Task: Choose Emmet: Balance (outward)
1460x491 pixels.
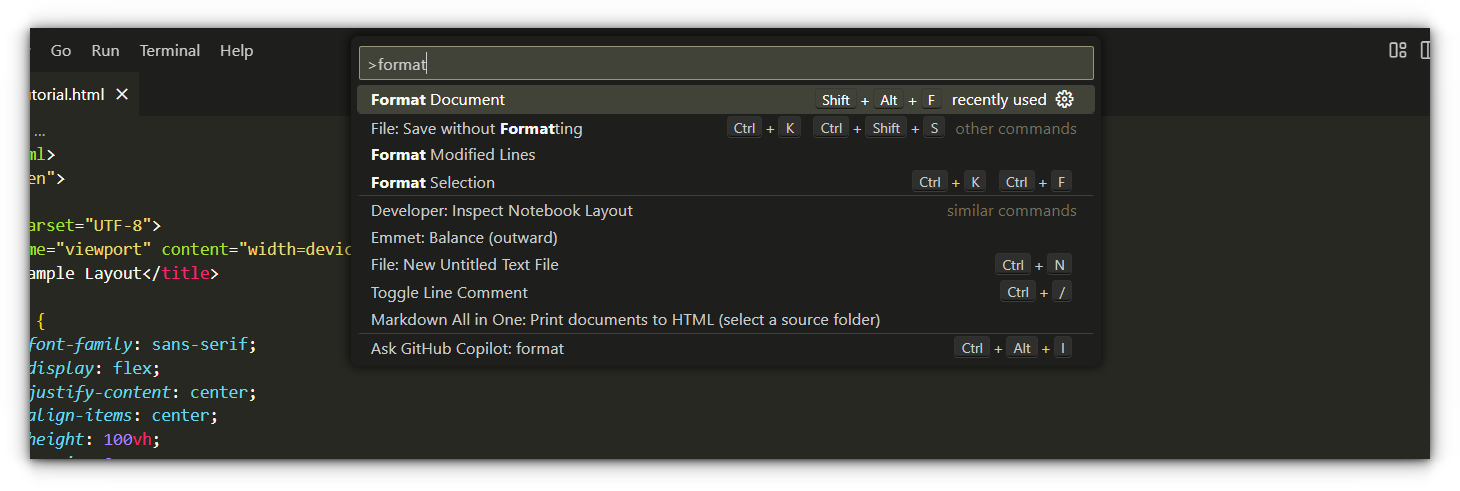Action: 464,238
